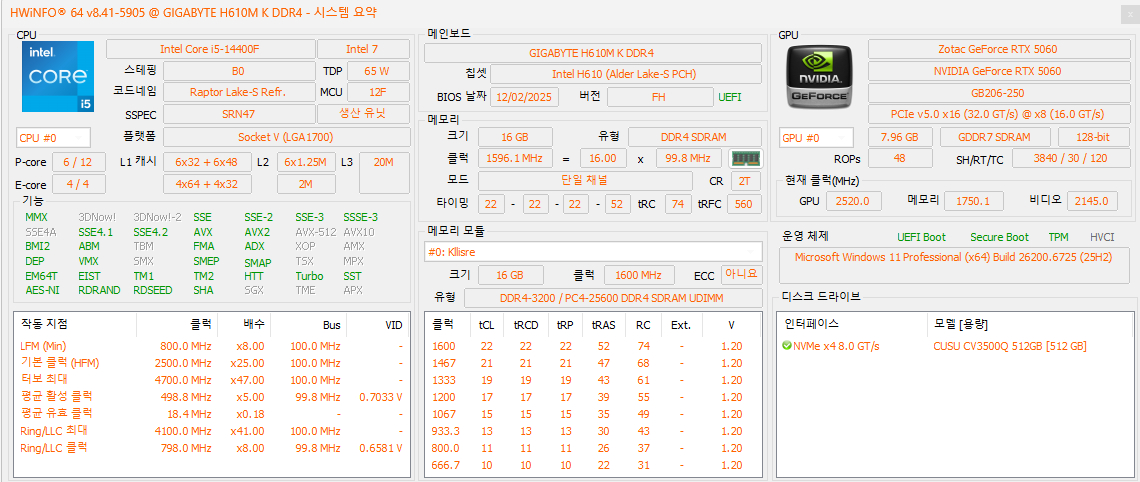Click the 'tRCD' column header in memory table

pyautogui.click(x=526, y=325)
